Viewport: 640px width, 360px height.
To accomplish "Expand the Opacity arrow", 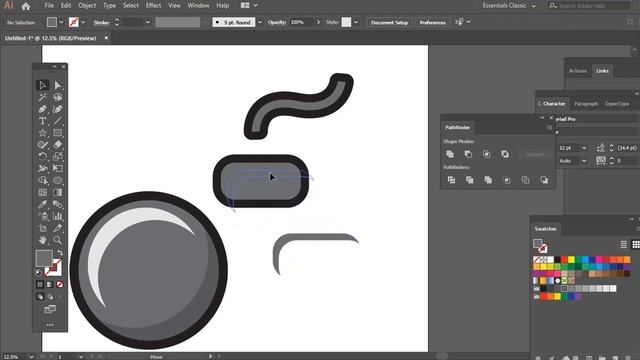I will click(x=318, y=22).
